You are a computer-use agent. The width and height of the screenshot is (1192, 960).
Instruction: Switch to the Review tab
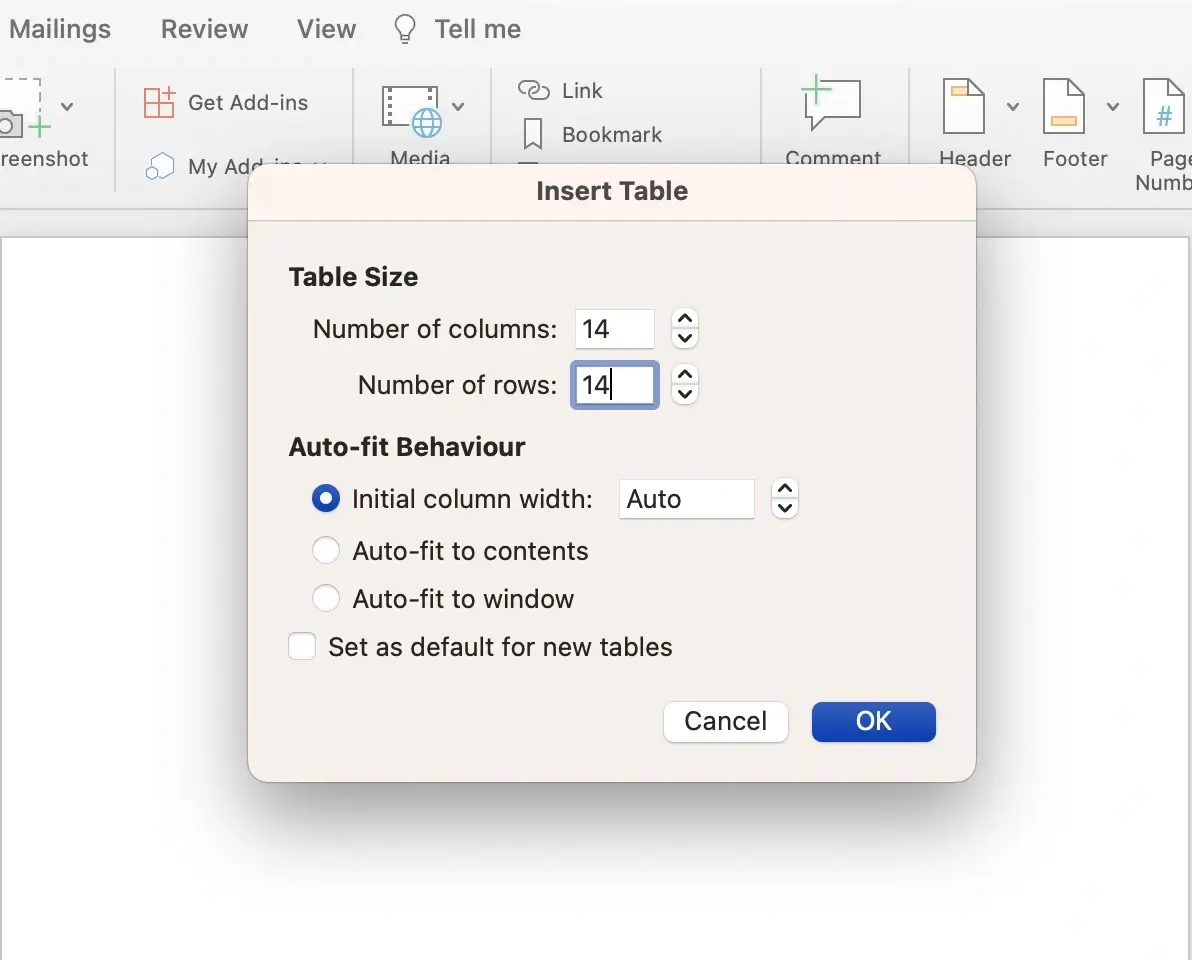pos(204,29)
